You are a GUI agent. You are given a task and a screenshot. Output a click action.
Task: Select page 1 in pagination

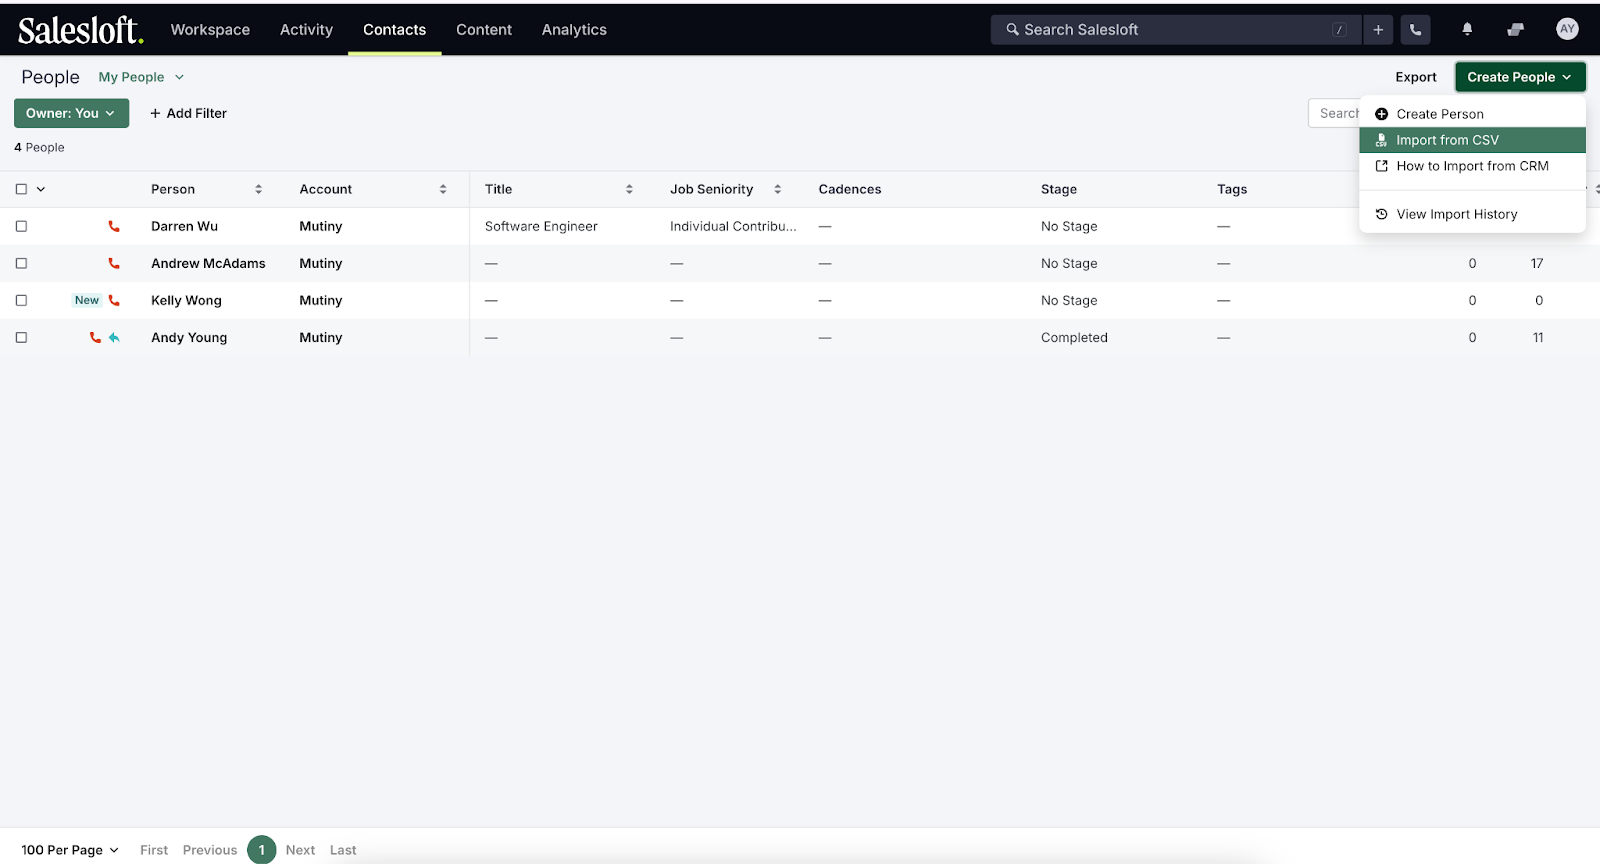click(262, 850)
